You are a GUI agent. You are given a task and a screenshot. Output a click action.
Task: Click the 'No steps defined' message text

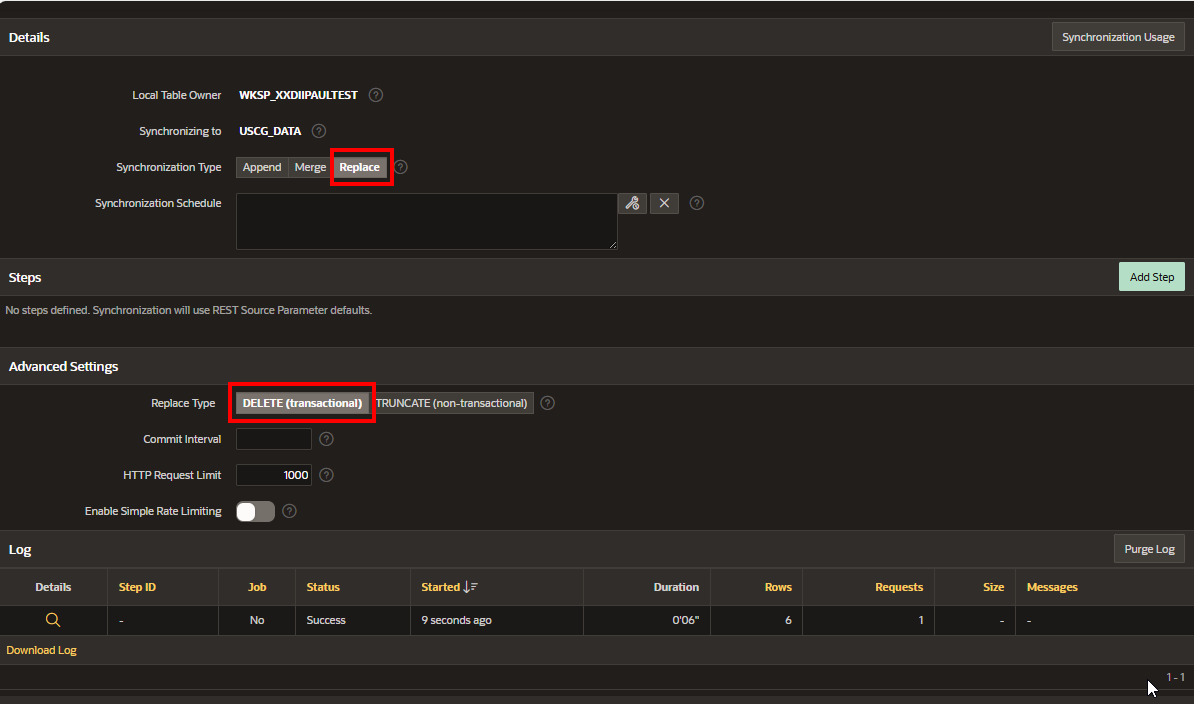188,310
